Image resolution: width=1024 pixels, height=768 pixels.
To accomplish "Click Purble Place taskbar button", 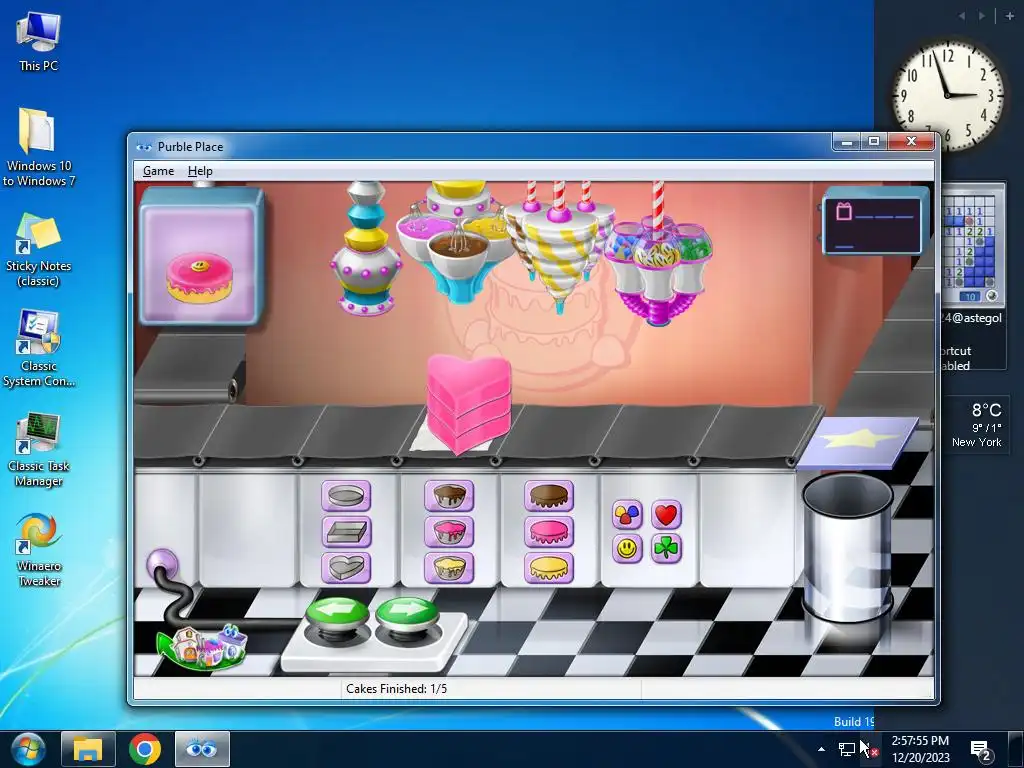I will [202, 749].
